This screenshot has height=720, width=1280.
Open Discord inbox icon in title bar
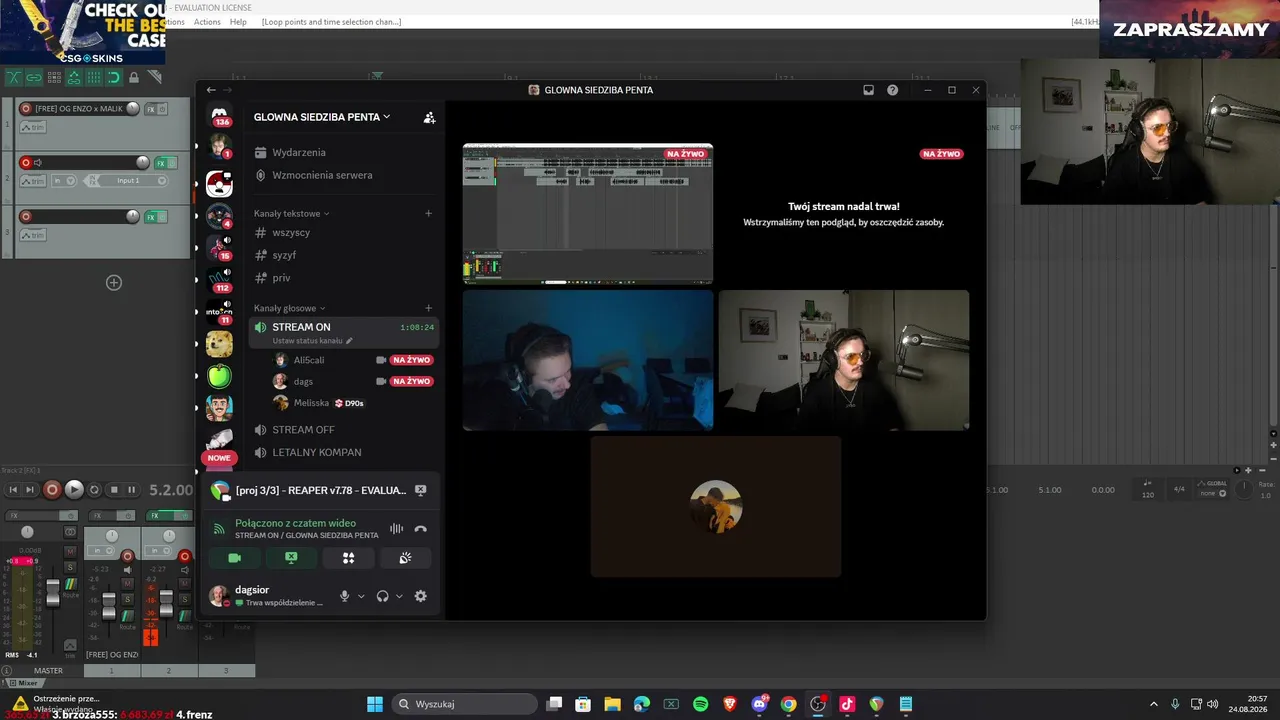pos(868,90)
